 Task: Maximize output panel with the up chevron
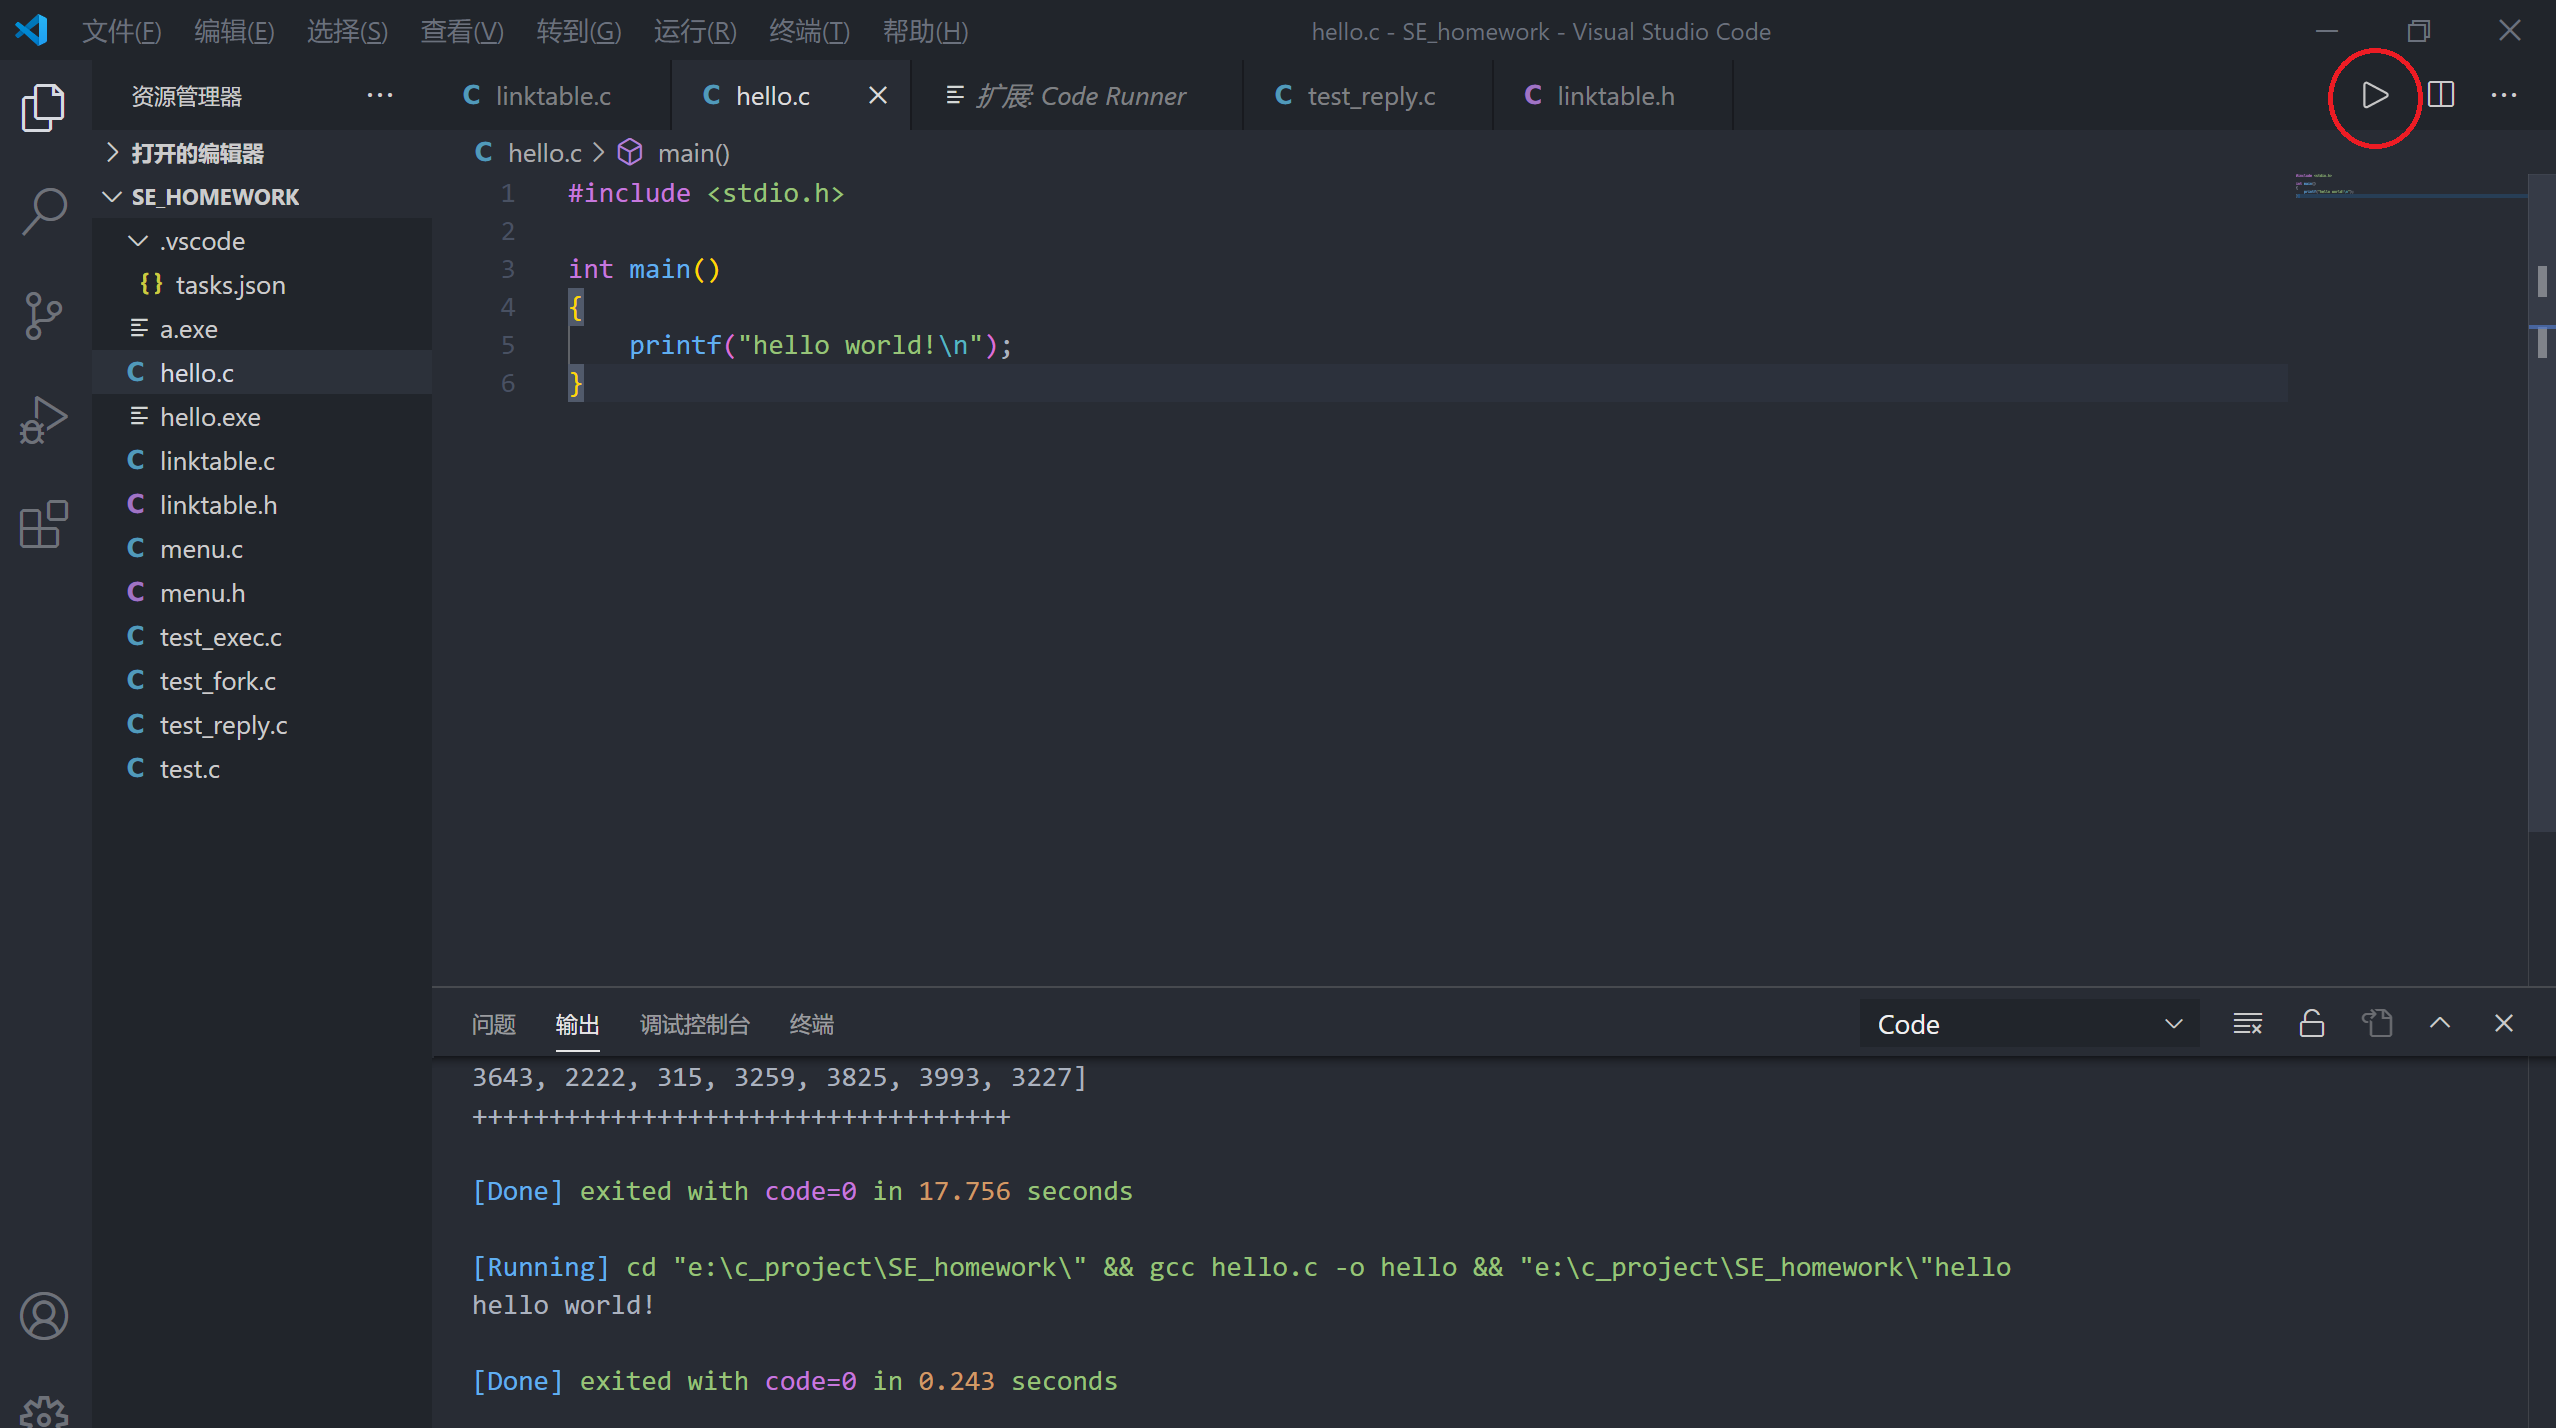[2439, 1024]
